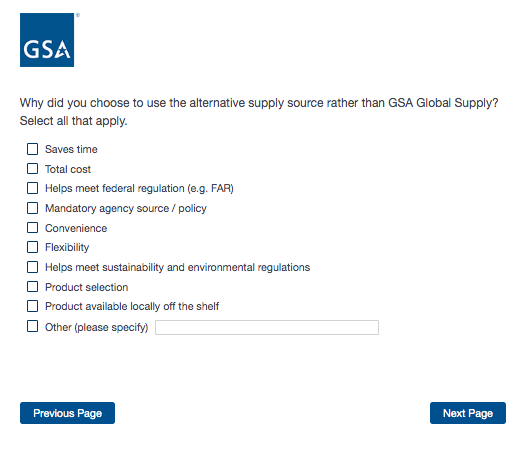Image resolution: width=522 pixels, height=449 pixels.
Task: Go to the Previous Page
Action: tap(67, 413)
